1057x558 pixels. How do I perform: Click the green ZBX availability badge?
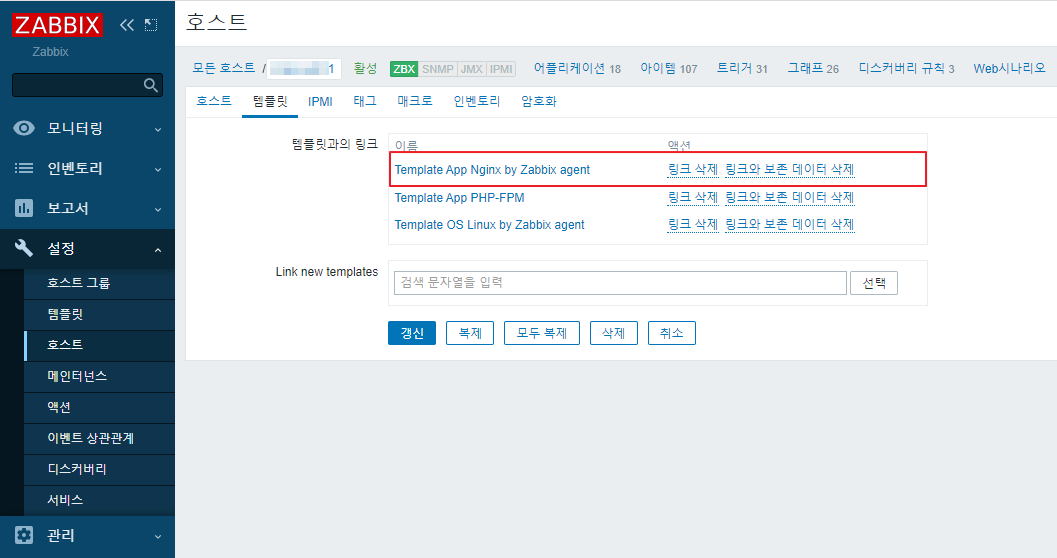click(404, 69)
